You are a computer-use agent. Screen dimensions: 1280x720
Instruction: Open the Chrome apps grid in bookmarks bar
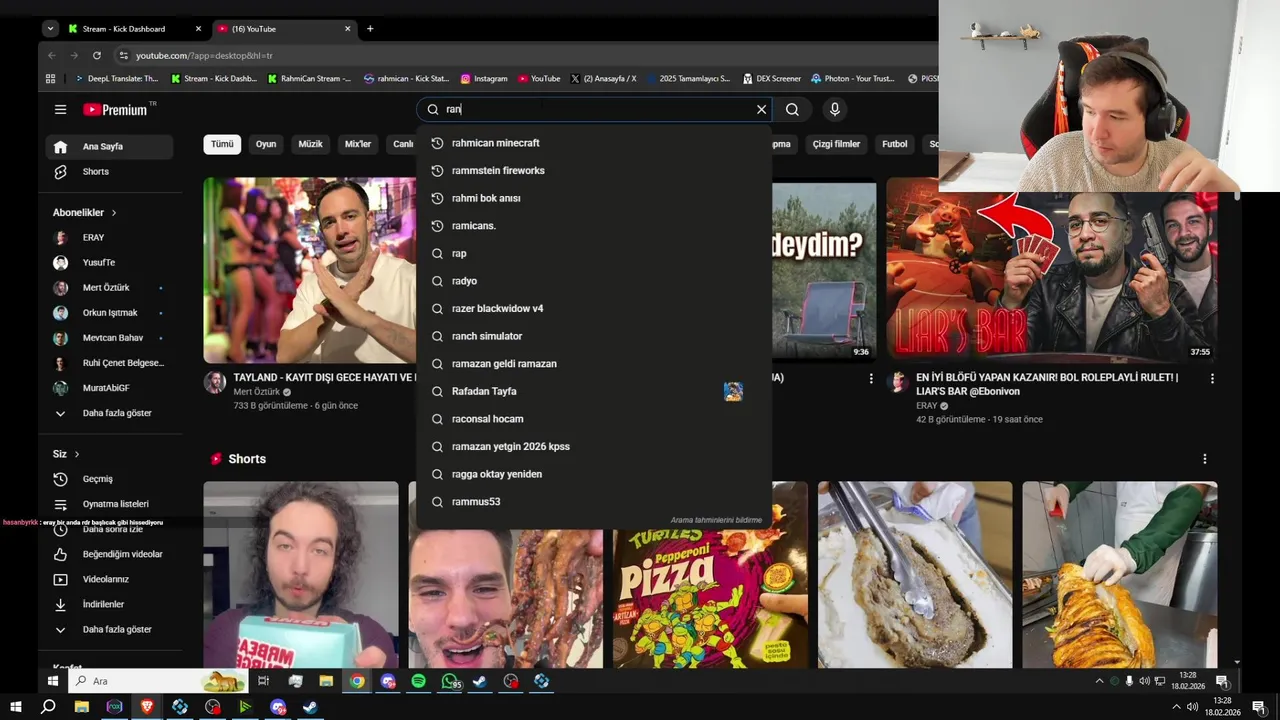click(51, 78)
